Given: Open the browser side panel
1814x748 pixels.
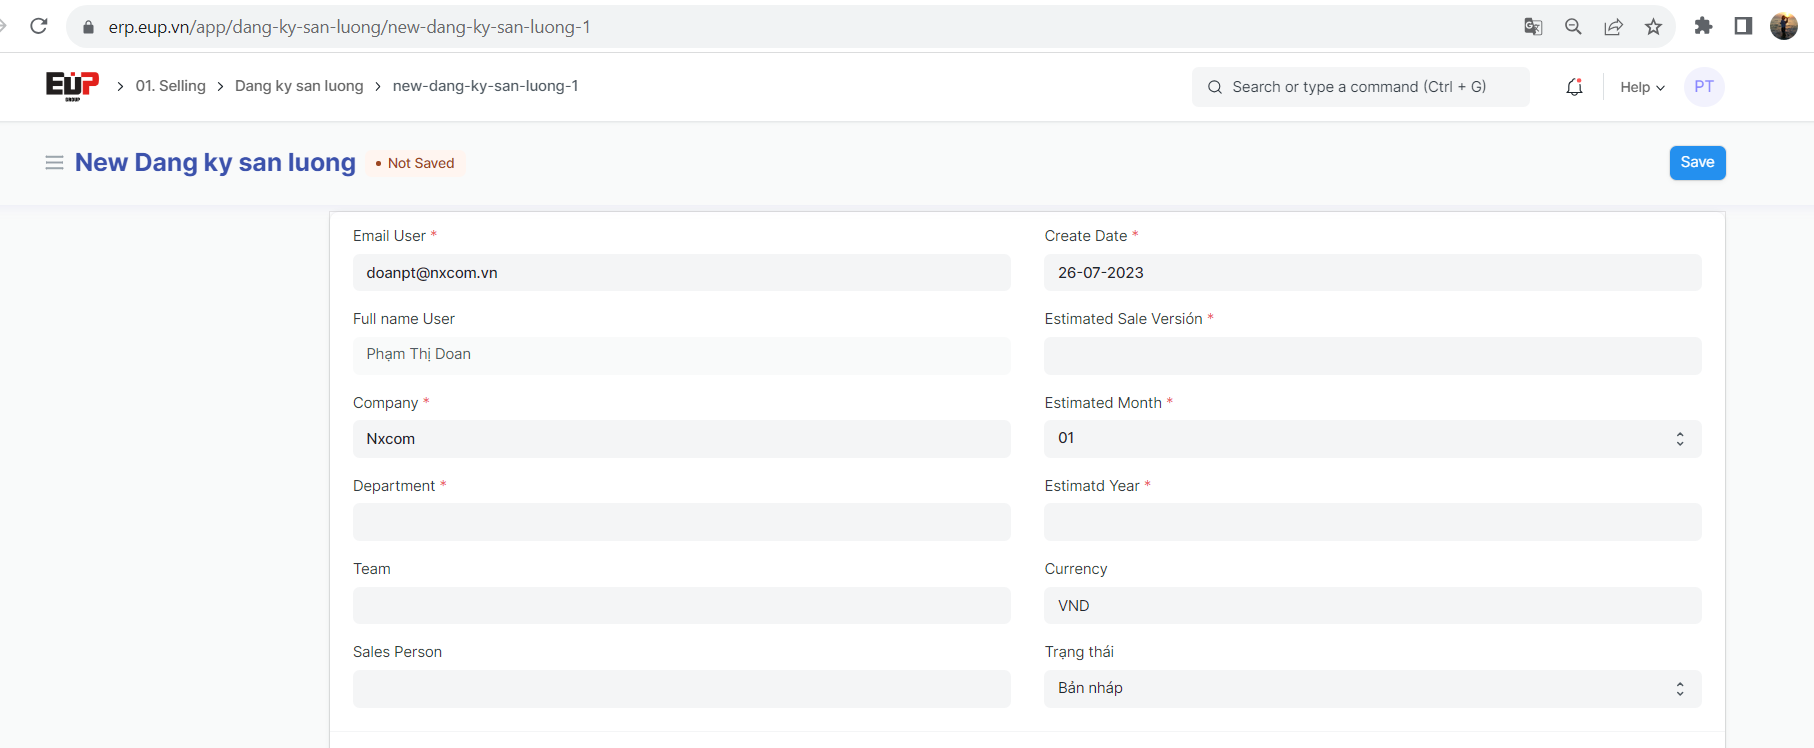Looking at the screenshot, I should tap(1743, 26).
